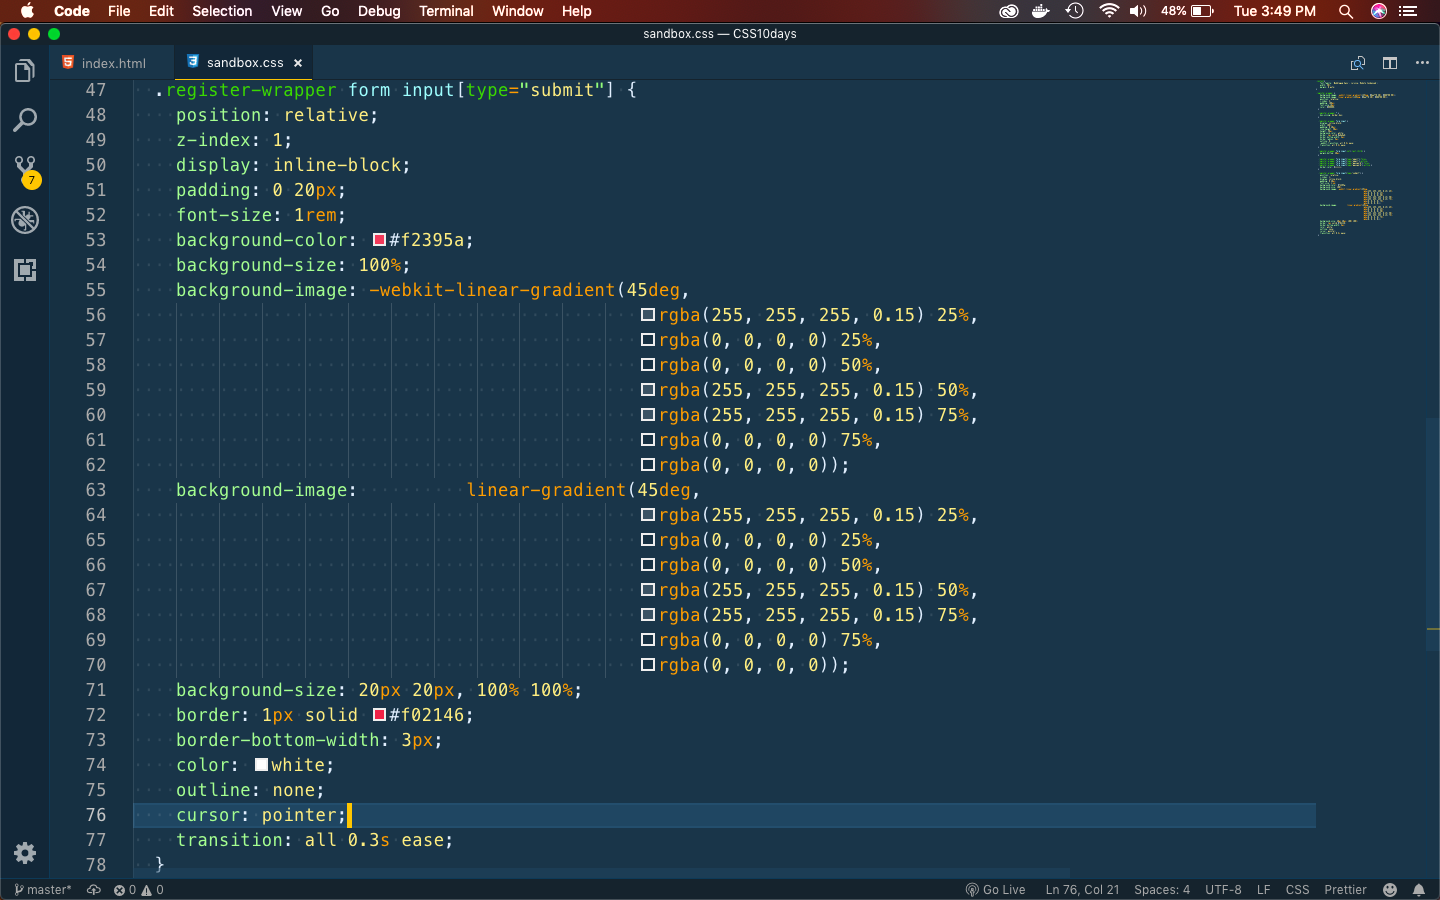Open Spotlight search in menu bar
The height and width of the screenshot is (900, 1440).
pos(1346,11)
